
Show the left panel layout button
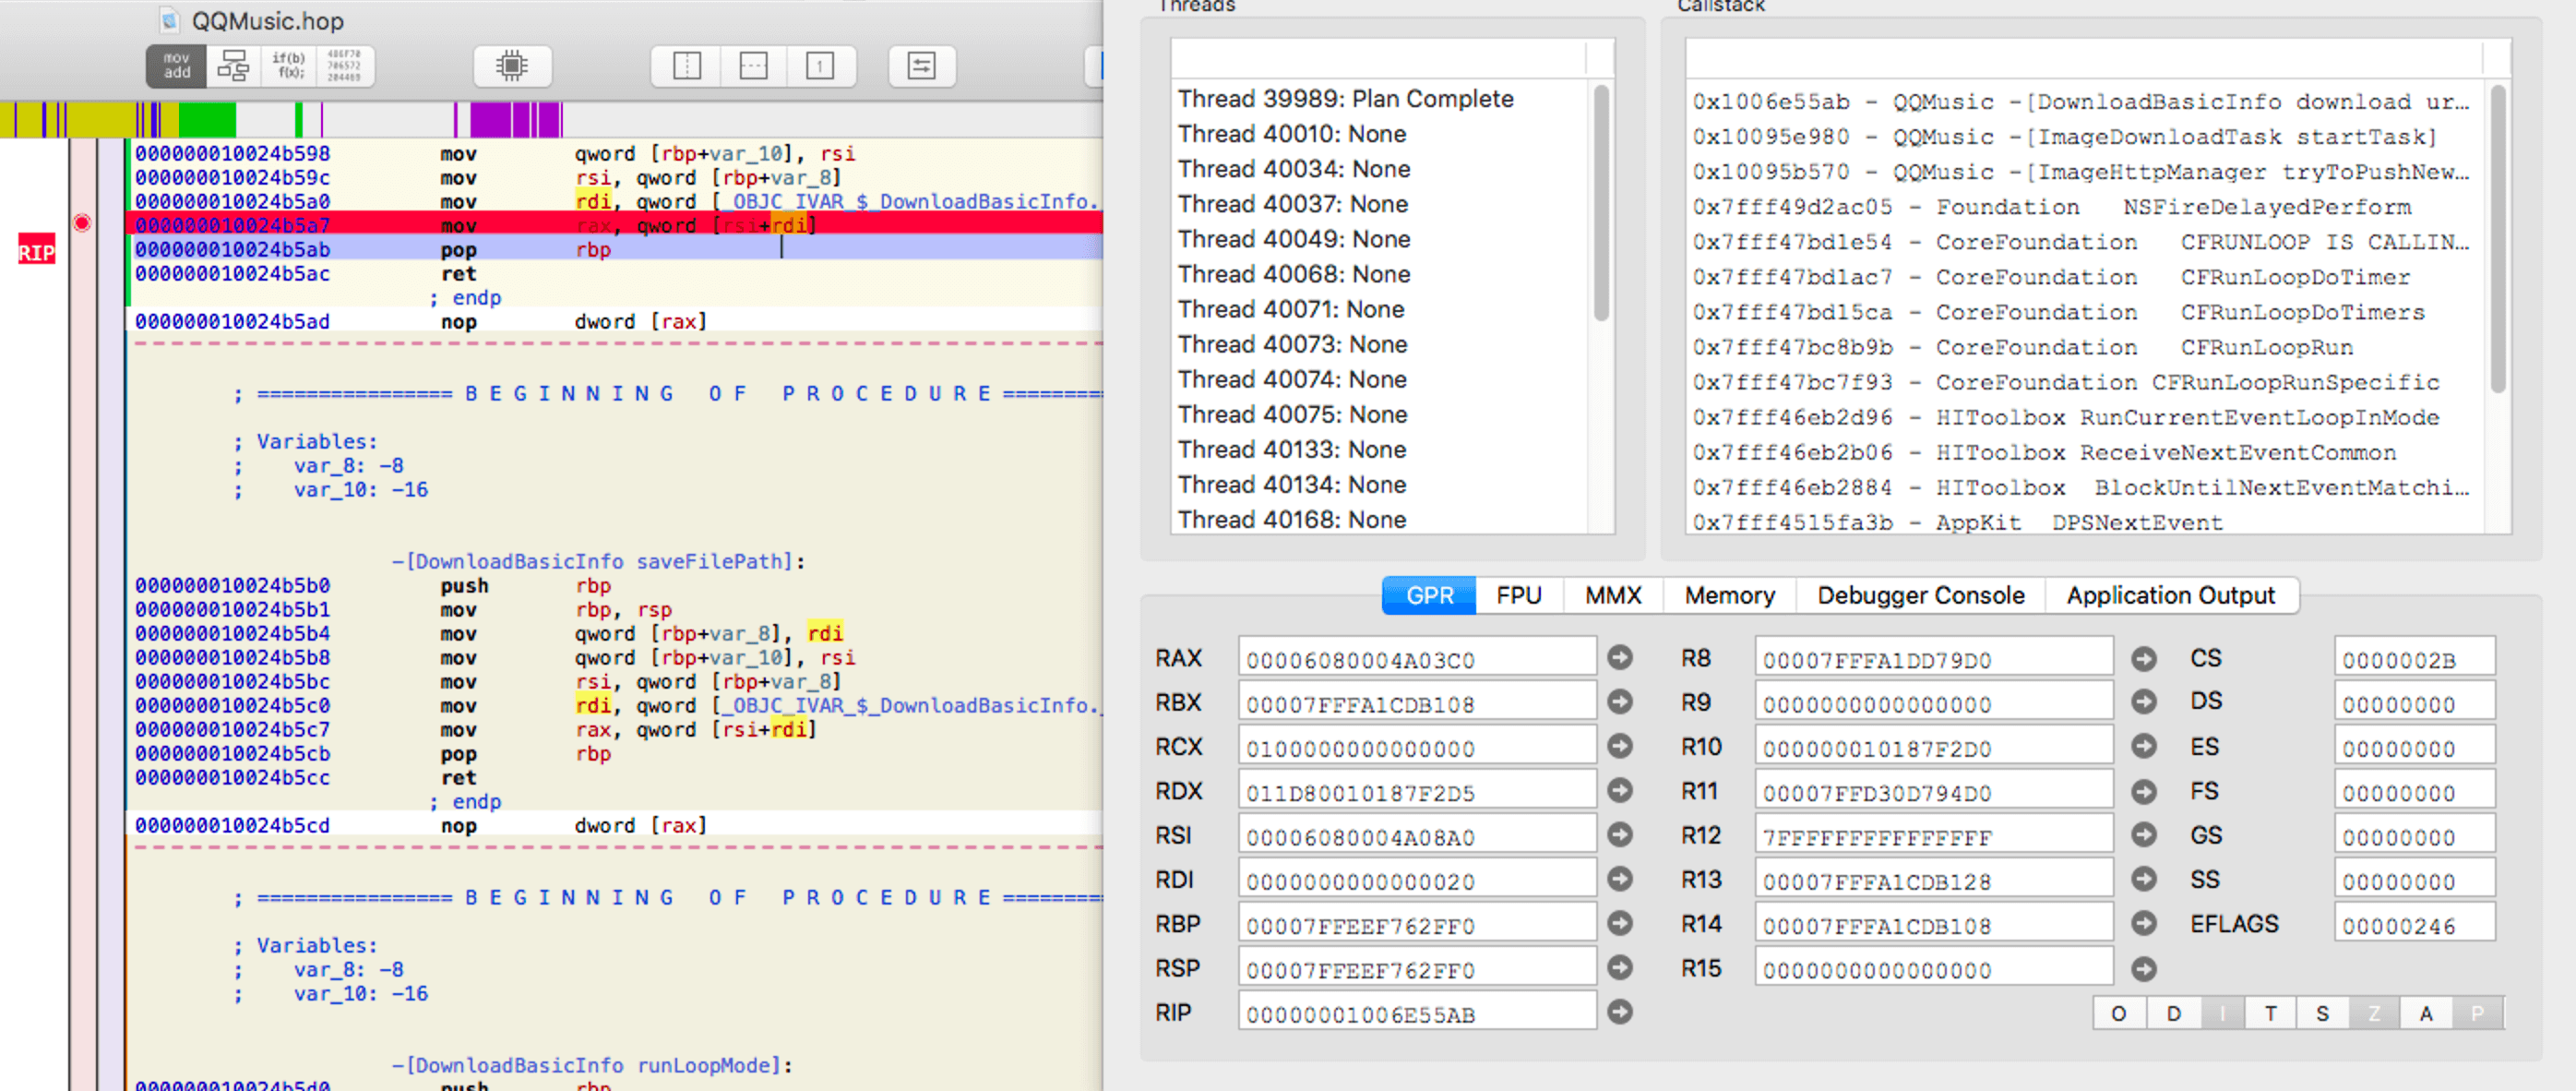point(687,66)
